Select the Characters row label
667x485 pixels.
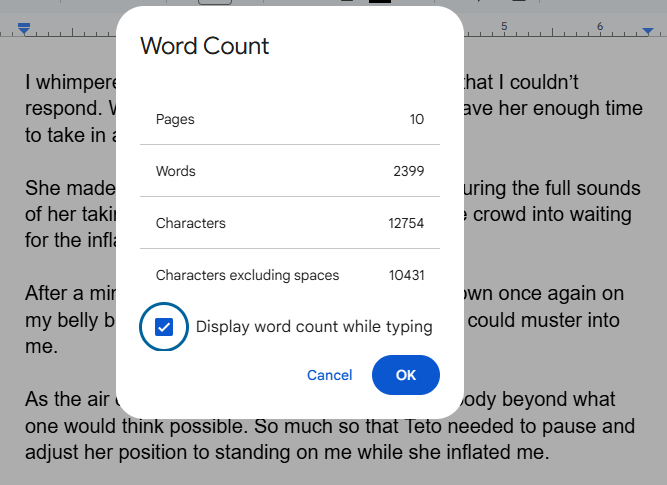(190, 223)
